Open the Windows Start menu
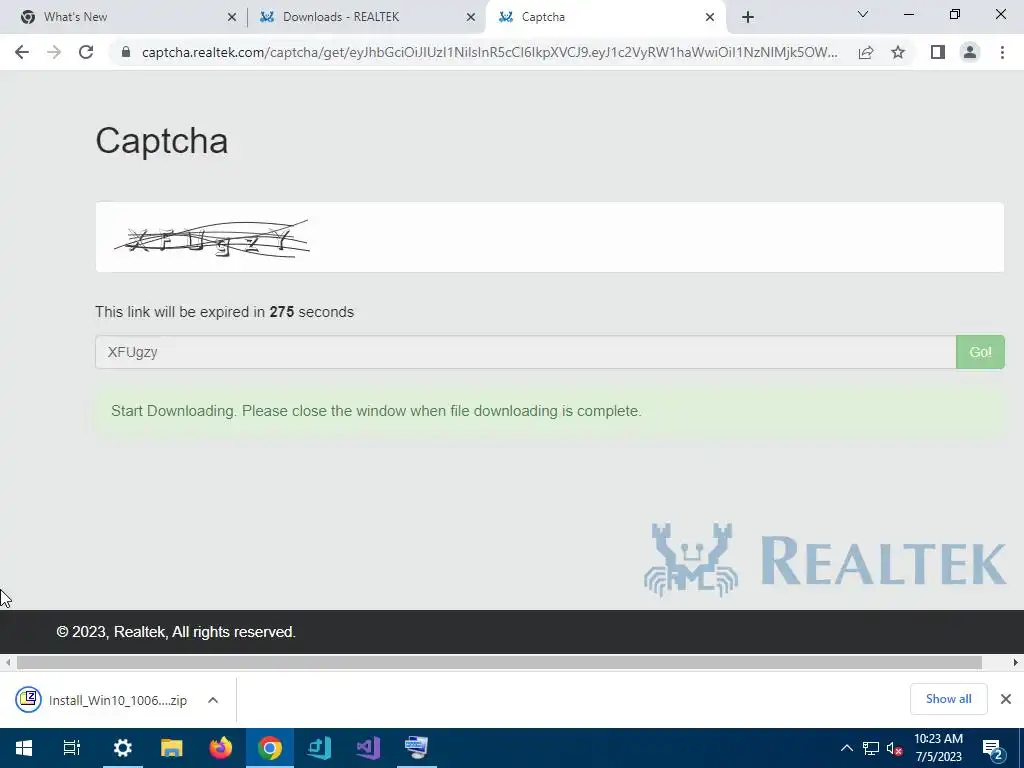The image size is (1024, 768). coord(24,747)
